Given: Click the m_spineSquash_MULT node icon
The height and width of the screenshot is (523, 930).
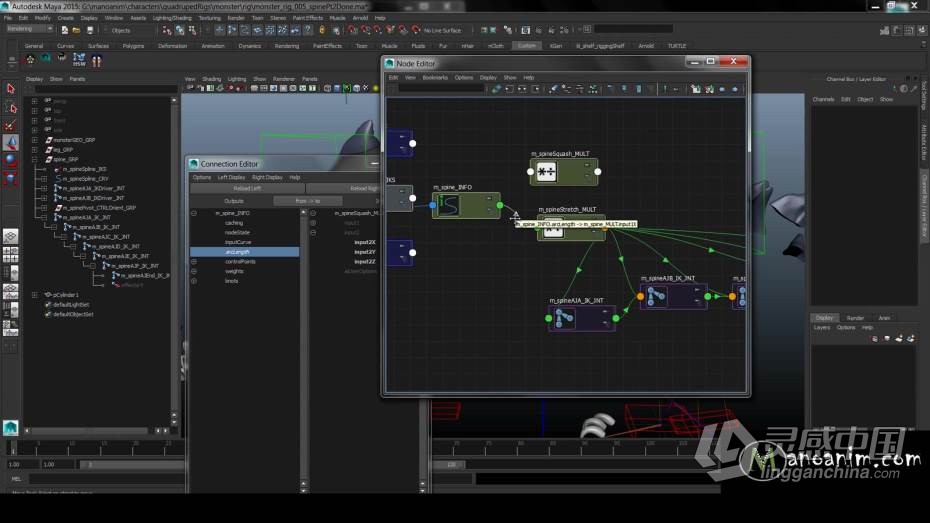Looking at the screenshot, I should [x=546, y=172].
